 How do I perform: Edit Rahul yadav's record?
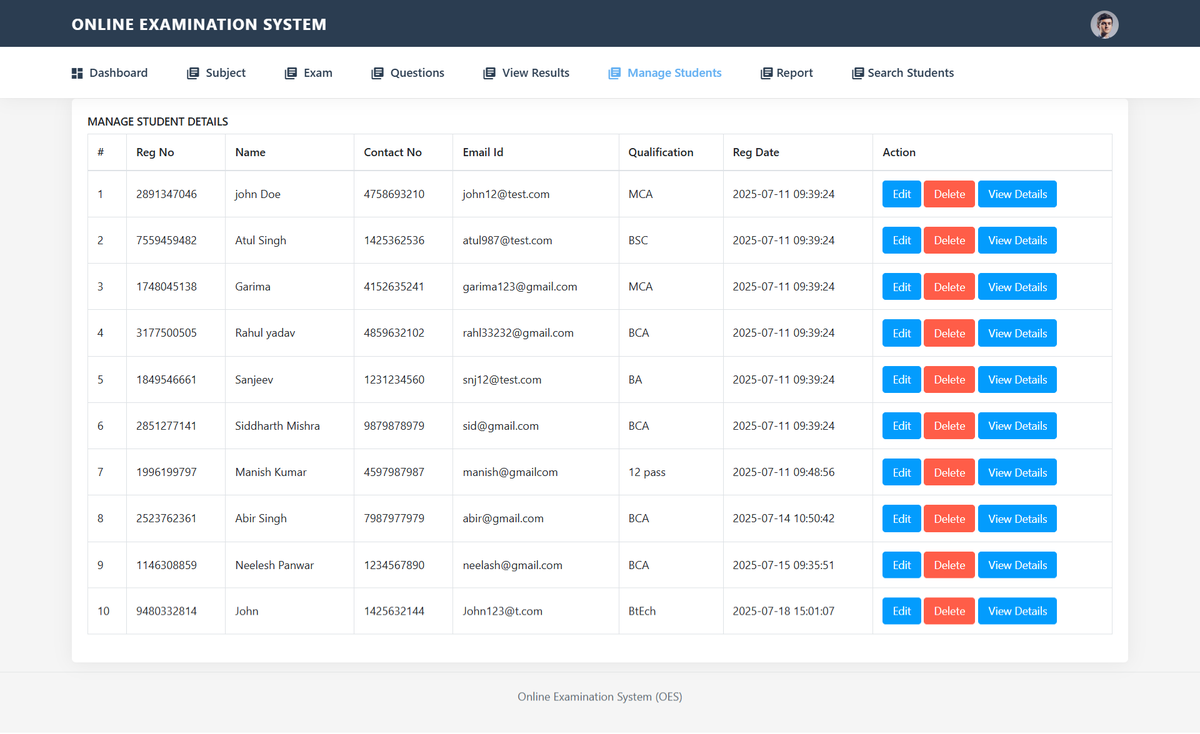coord(901,333)
